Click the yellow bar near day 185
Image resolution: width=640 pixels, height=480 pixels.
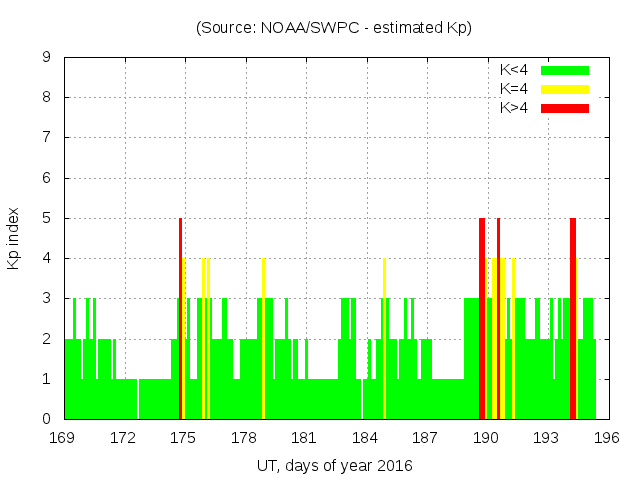[384, 340]
